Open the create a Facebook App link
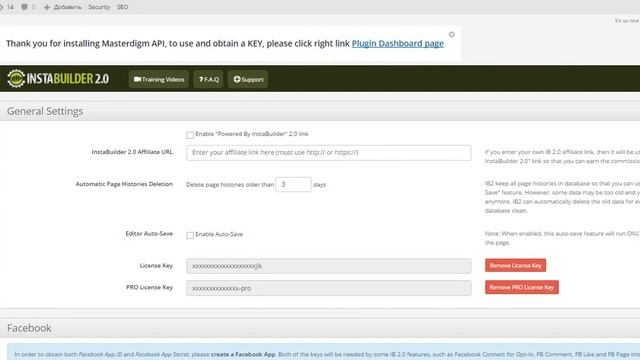The width and height of the screenshot is (640, 360). 243,354
